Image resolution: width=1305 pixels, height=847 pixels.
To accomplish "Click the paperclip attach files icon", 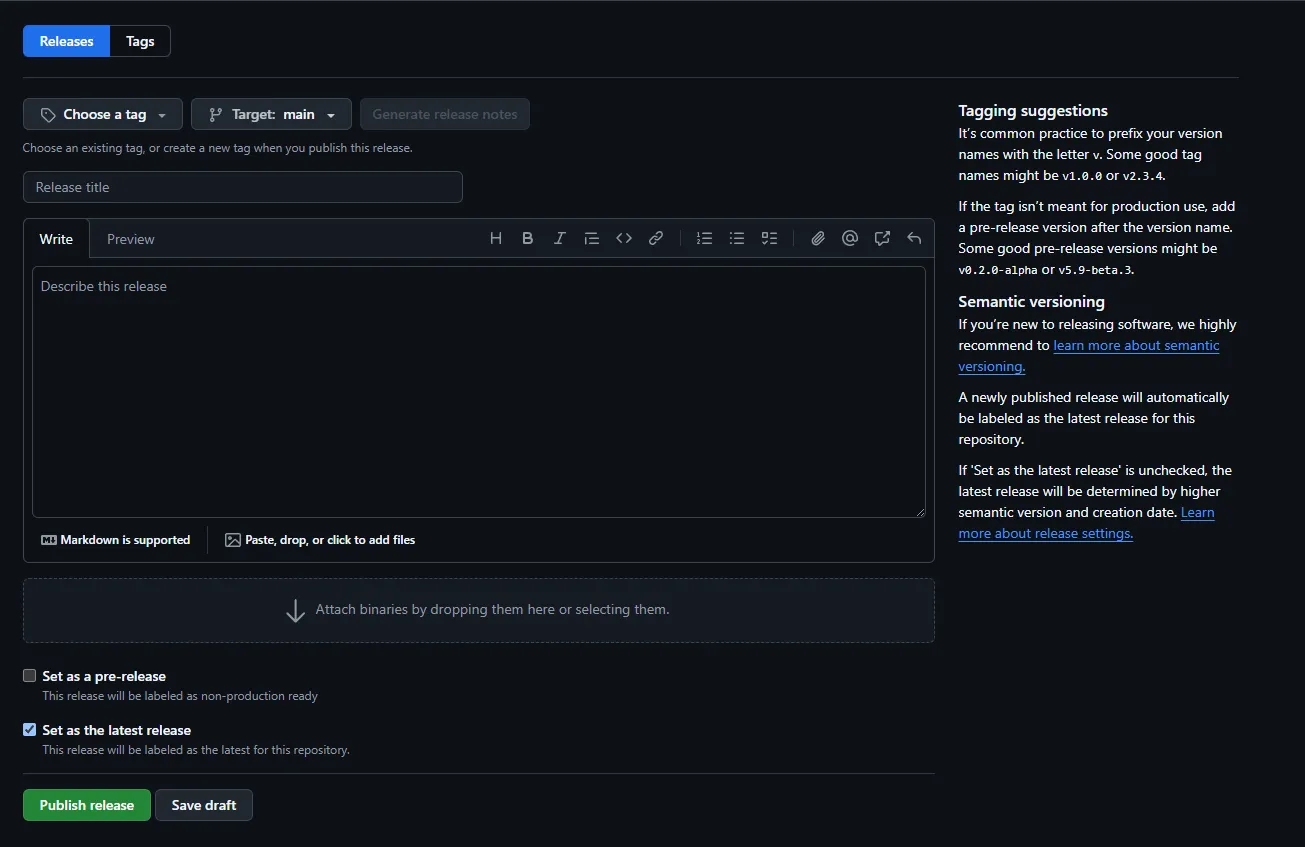I will 818,238.
